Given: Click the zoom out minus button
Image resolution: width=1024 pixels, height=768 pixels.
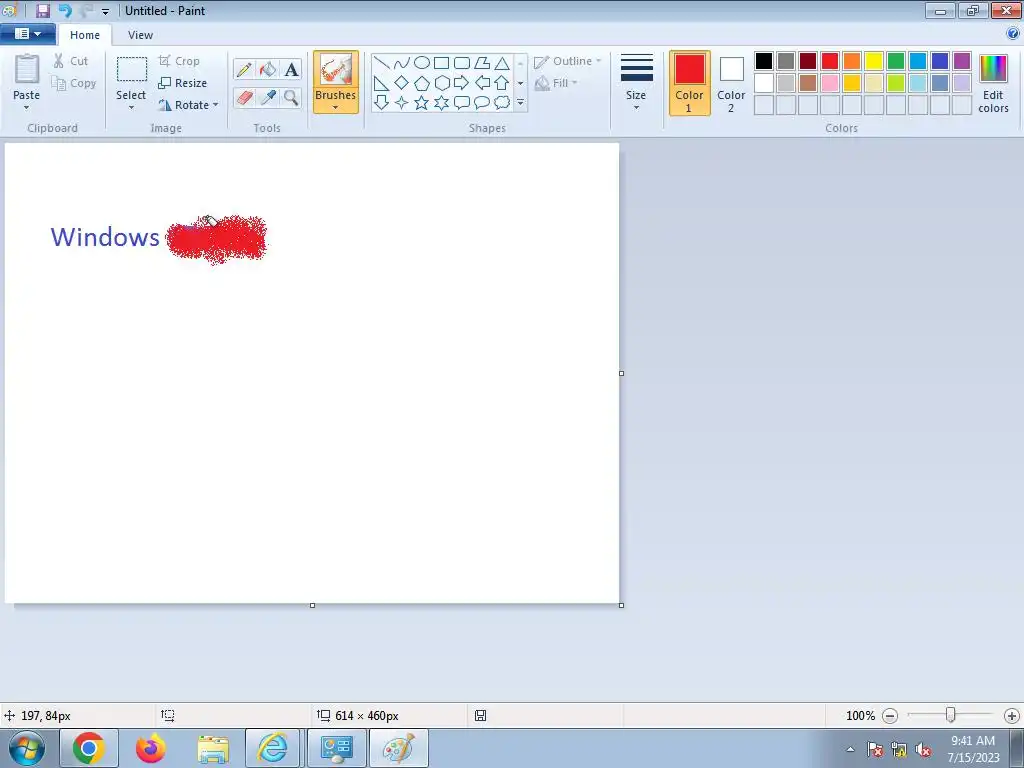Looking at the screenshot, I should click(x=889, y=716).
